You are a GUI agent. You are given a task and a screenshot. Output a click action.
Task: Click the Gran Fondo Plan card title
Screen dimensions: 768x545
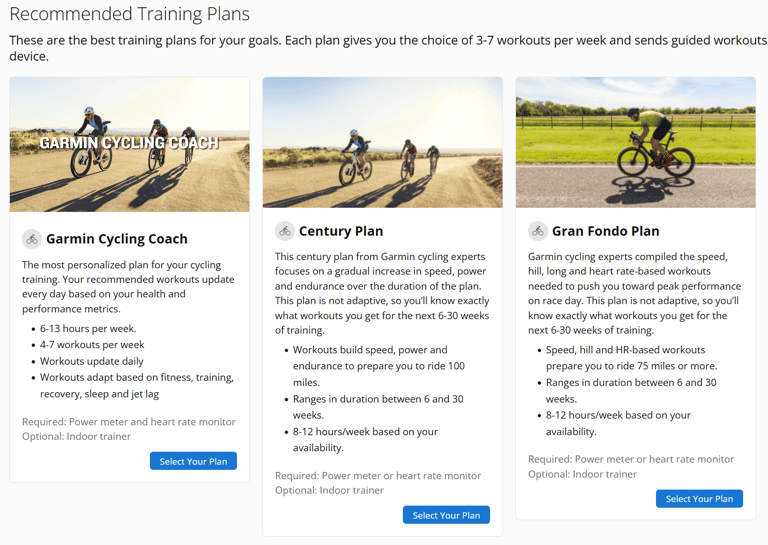pos(605,231)
